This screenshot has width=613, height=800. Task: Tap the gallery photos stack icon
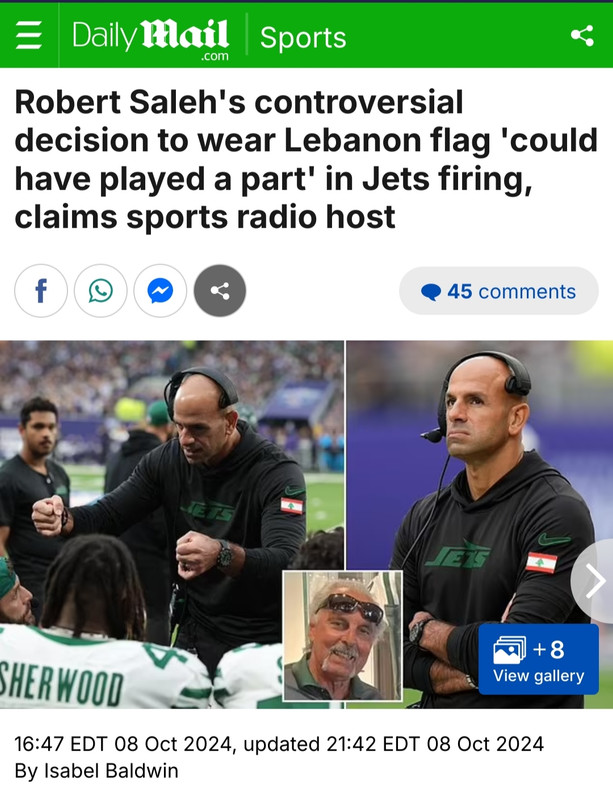[x=509, y=650]
